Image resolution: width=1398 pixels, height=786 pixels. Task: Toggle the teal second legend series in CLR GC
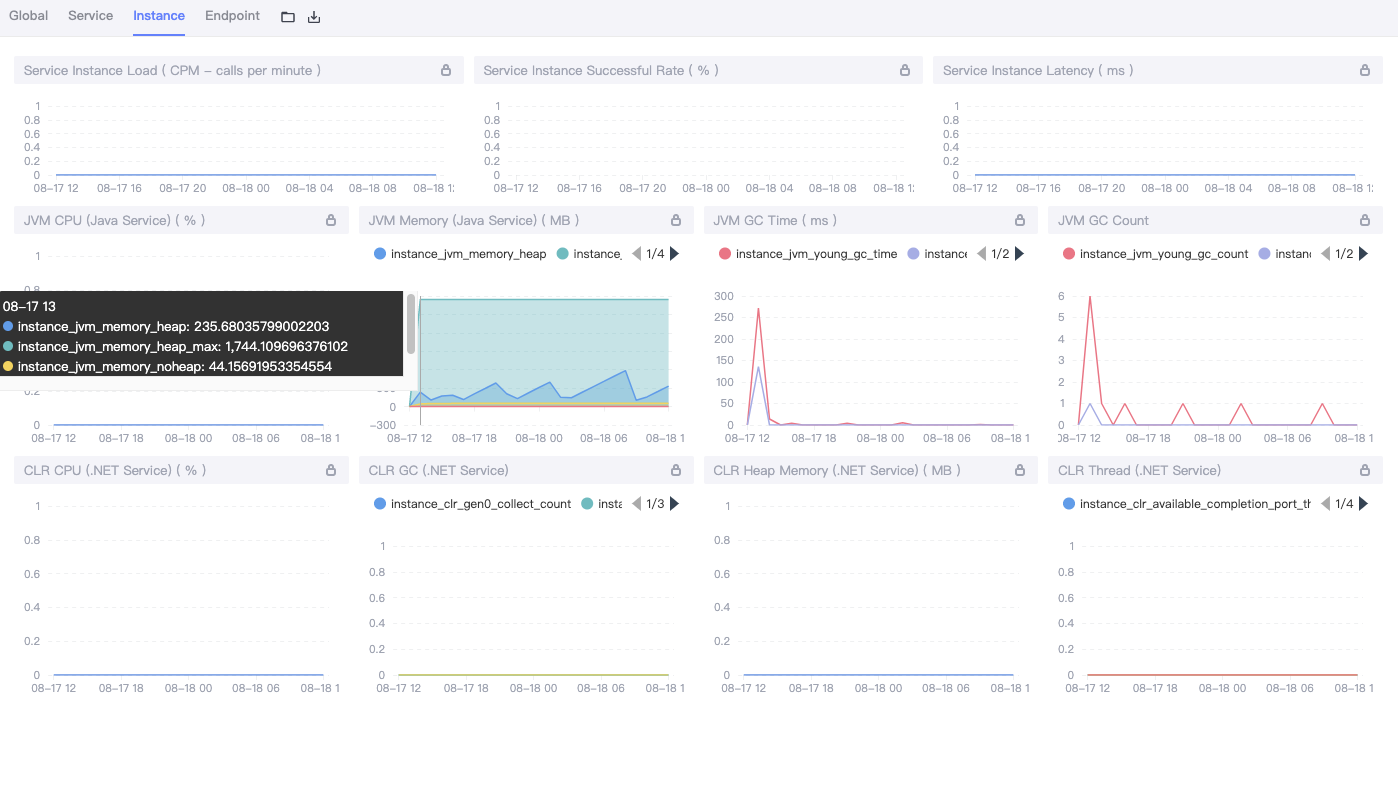pyautogui.click(x=602, y=504)
